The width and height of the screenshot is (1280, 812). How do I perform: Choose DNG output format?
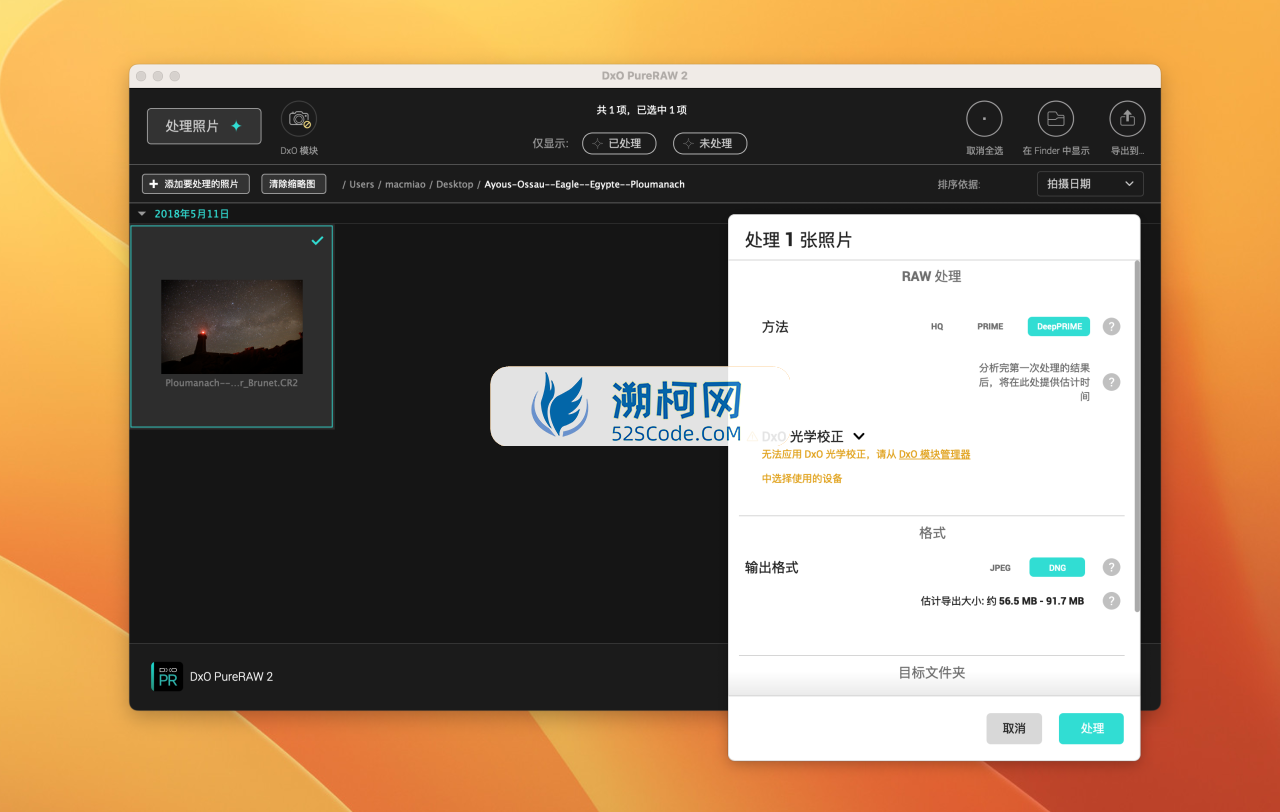1057,568
